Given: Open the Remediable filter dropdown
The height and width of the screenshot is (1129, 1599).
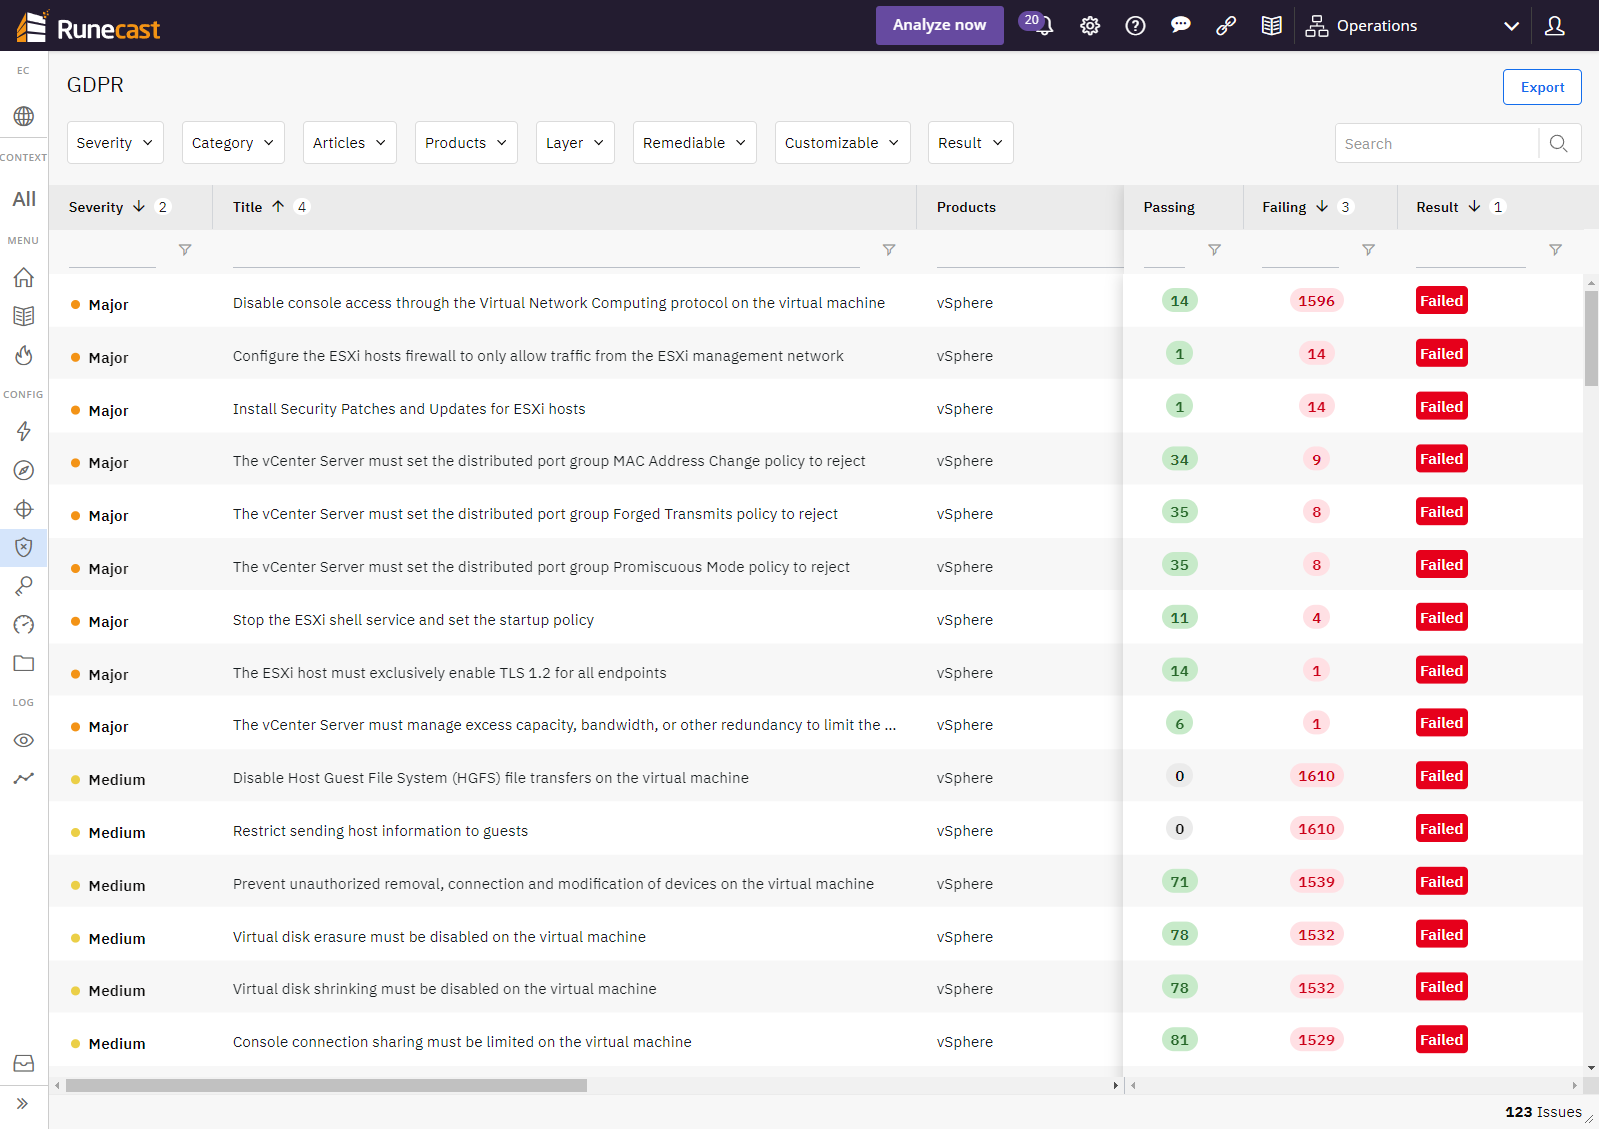Looking at the screenshot, I should (694, 143).
